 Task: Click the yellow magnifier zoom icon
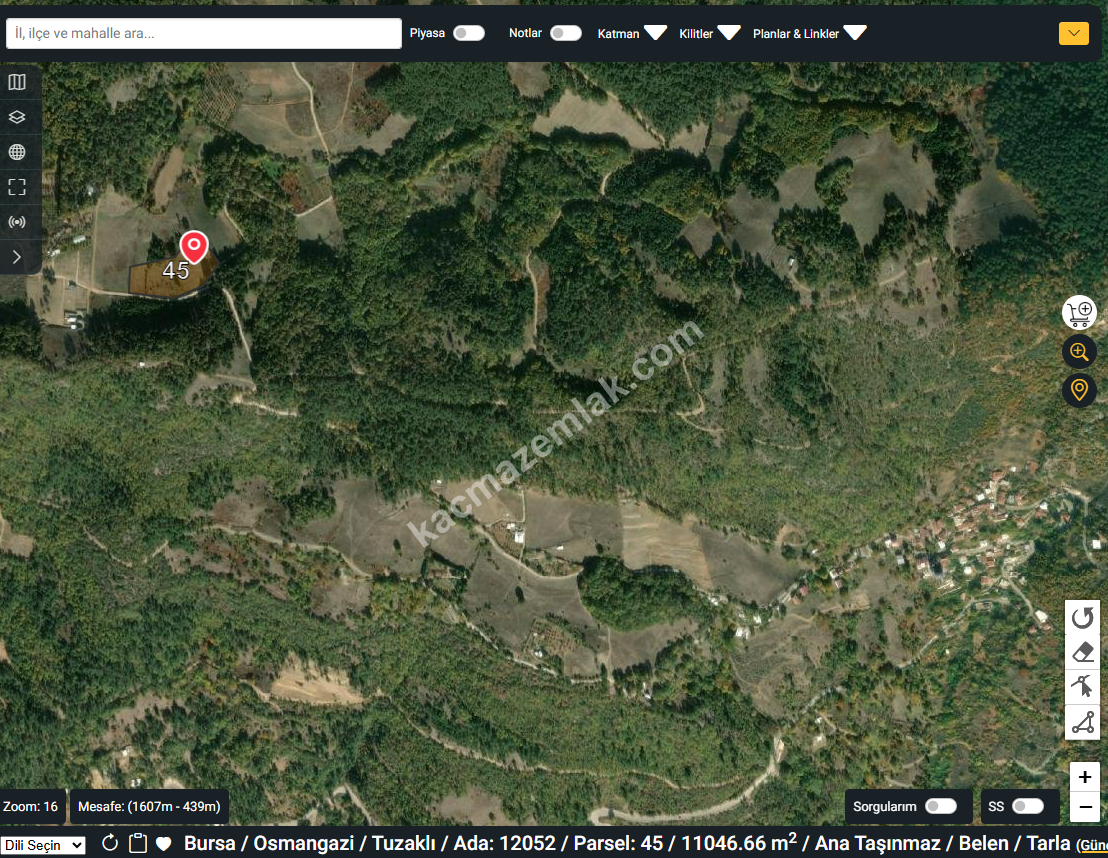(x=1079, y=352)
